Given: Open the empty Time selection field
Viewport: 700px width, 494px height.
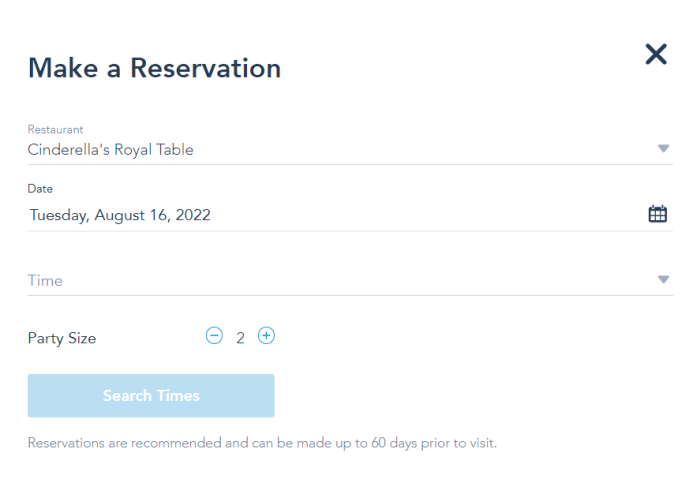Looking at the screenshot, I should click(350, 280).
